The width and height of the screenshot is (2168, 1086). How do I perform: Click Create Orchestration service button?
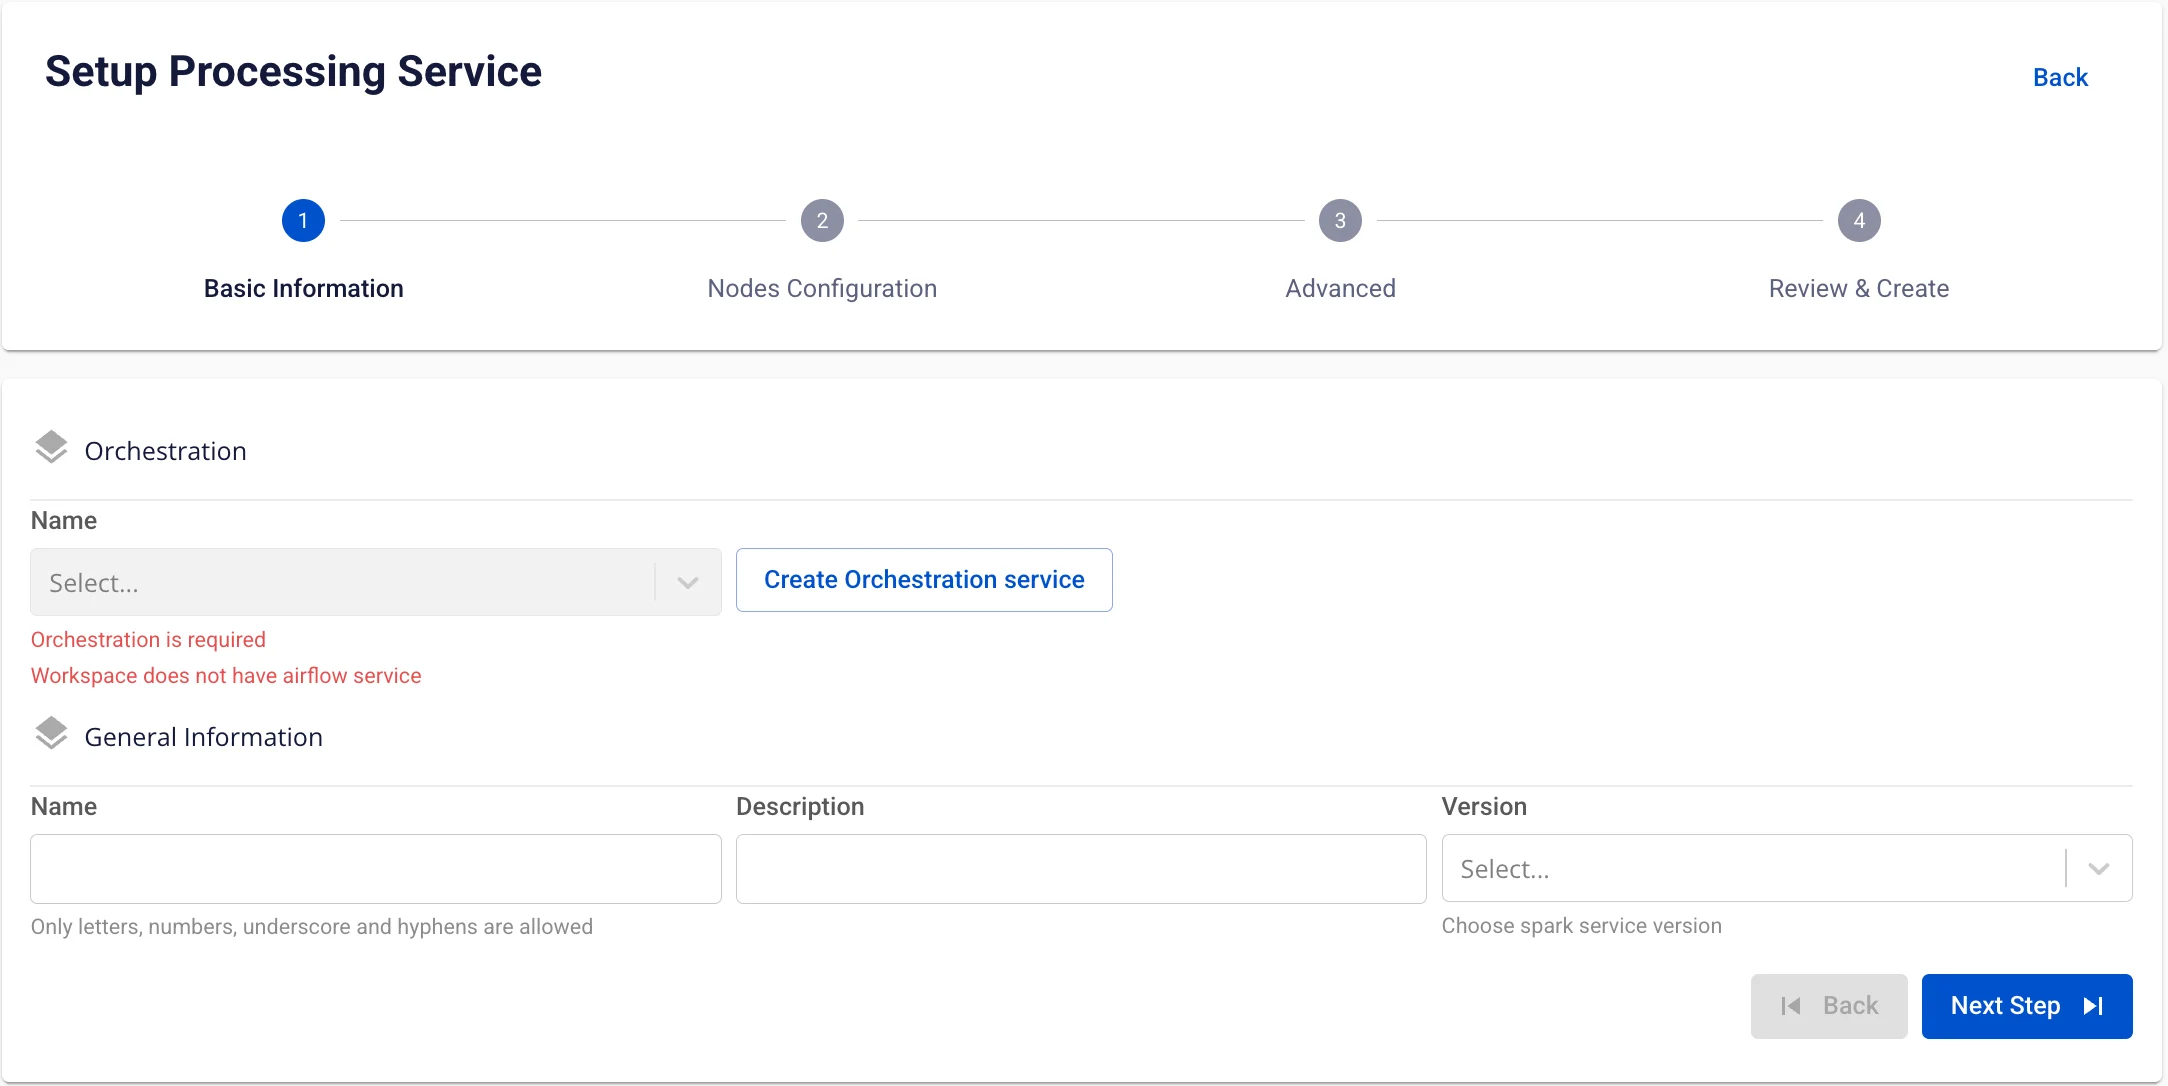(x=924, y=580)
